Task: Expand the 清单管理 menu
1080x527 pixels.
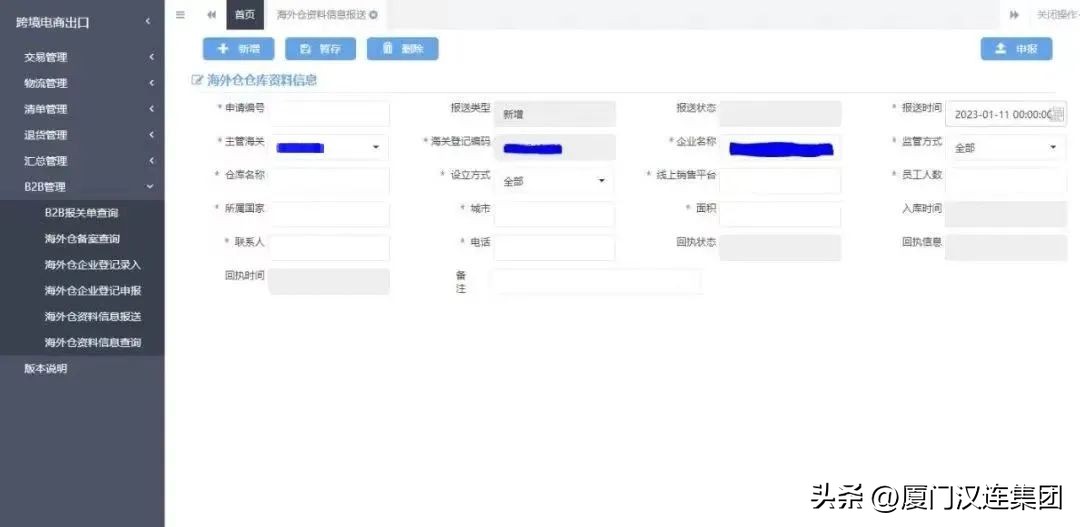Action: click(83, 109)
